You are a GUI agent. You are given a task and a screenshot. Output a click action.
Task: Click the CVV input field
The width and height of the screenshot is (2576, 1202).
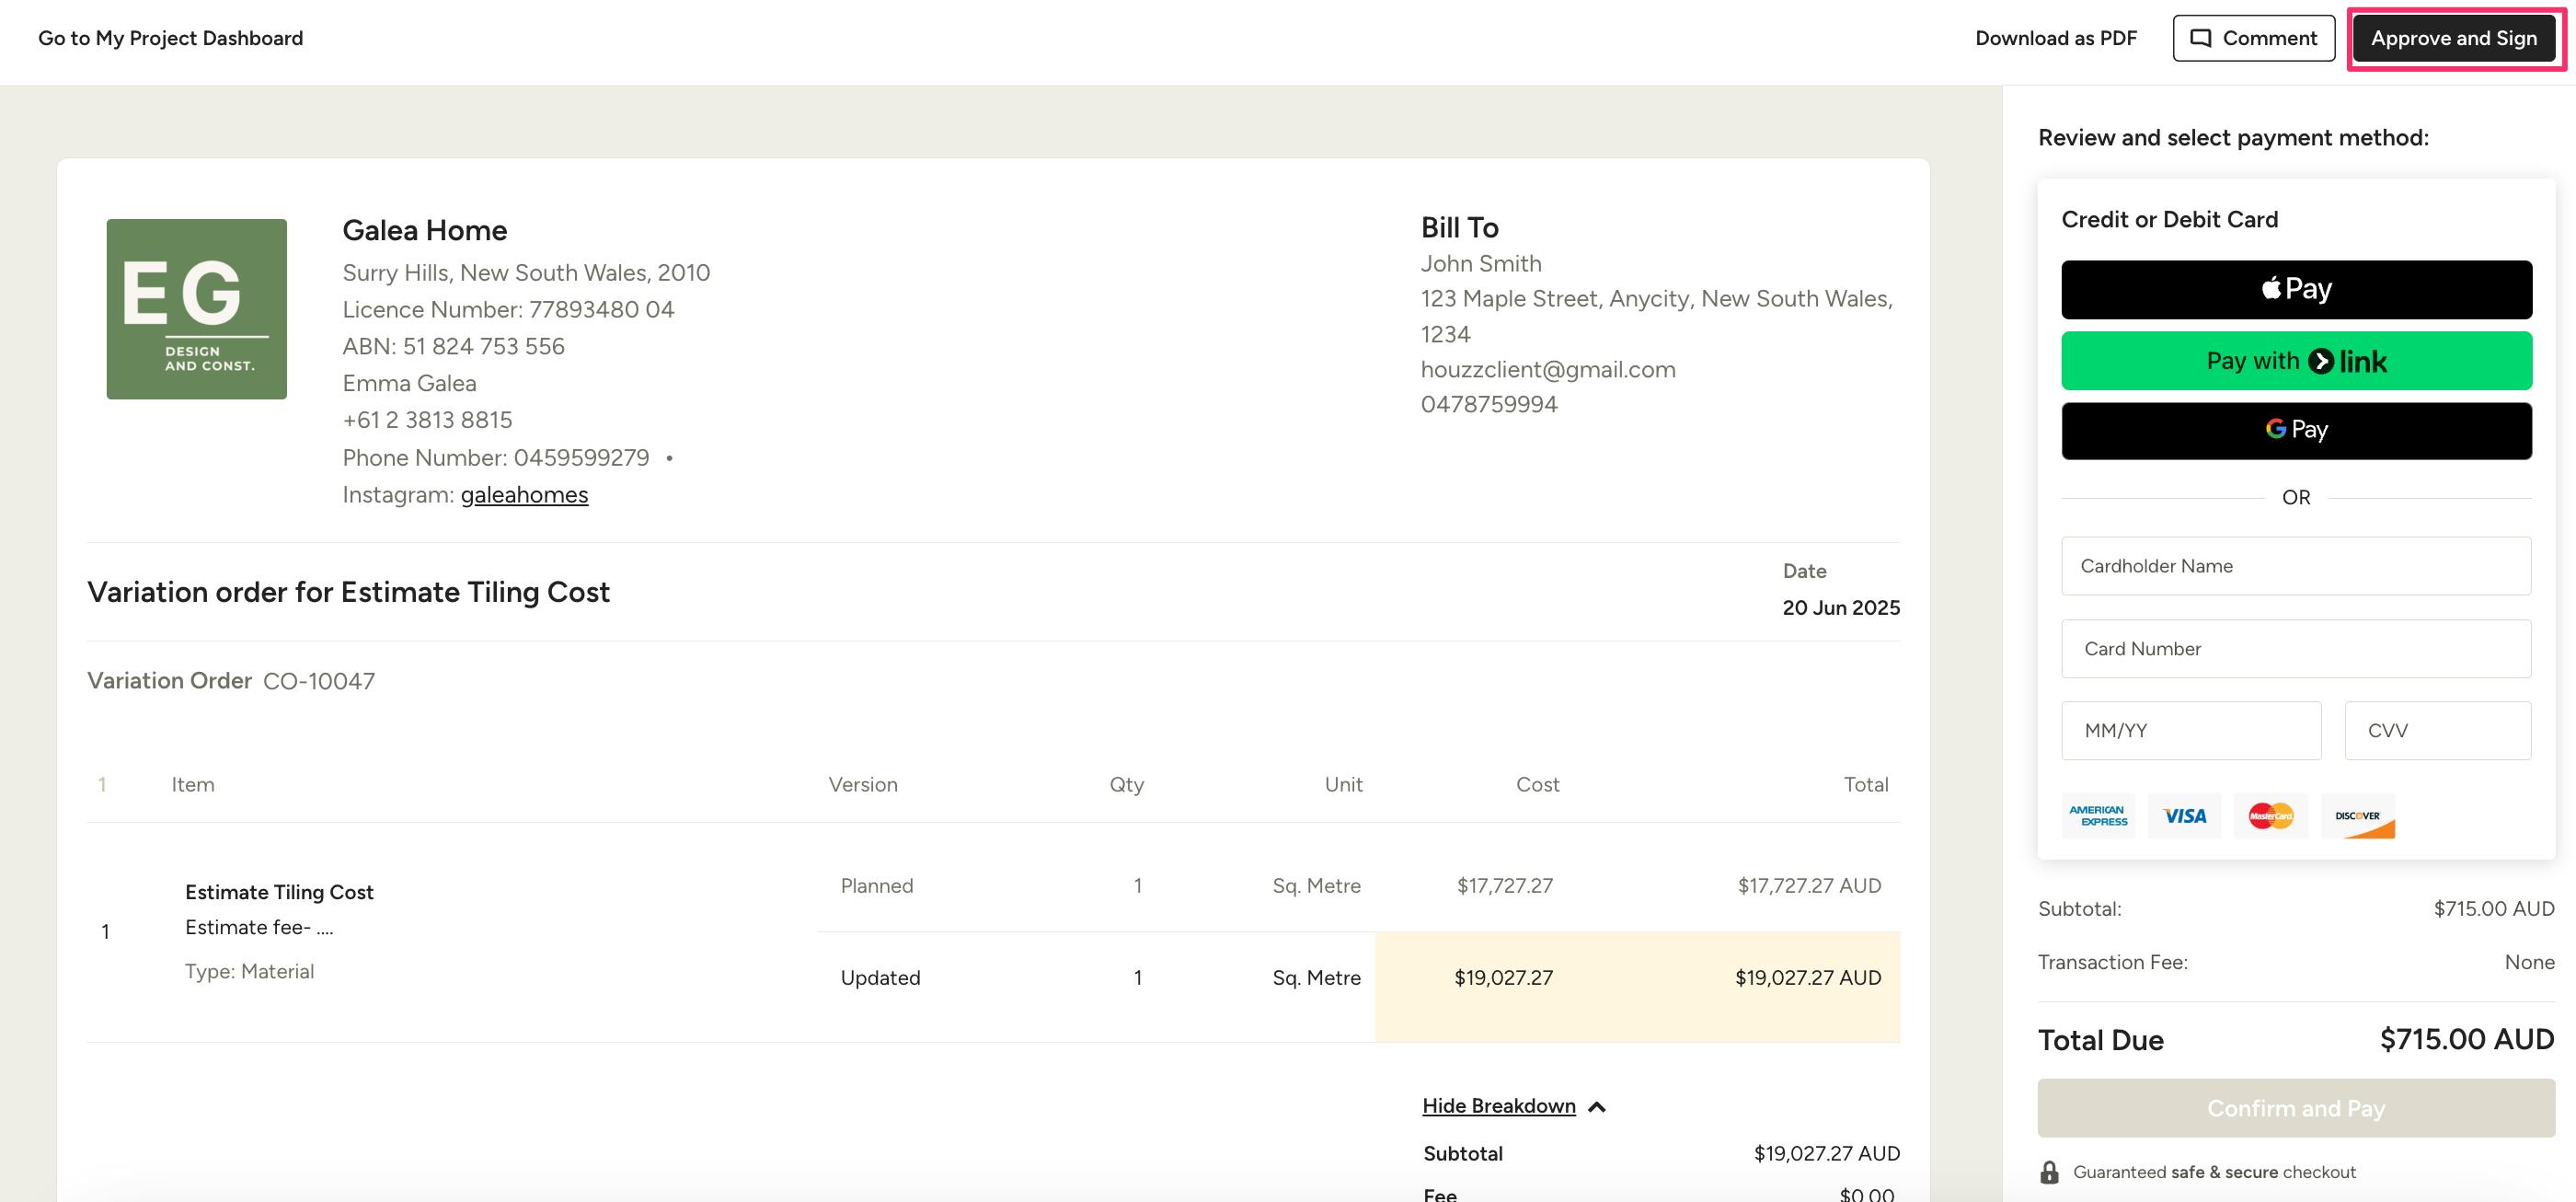pos(2437,731)
